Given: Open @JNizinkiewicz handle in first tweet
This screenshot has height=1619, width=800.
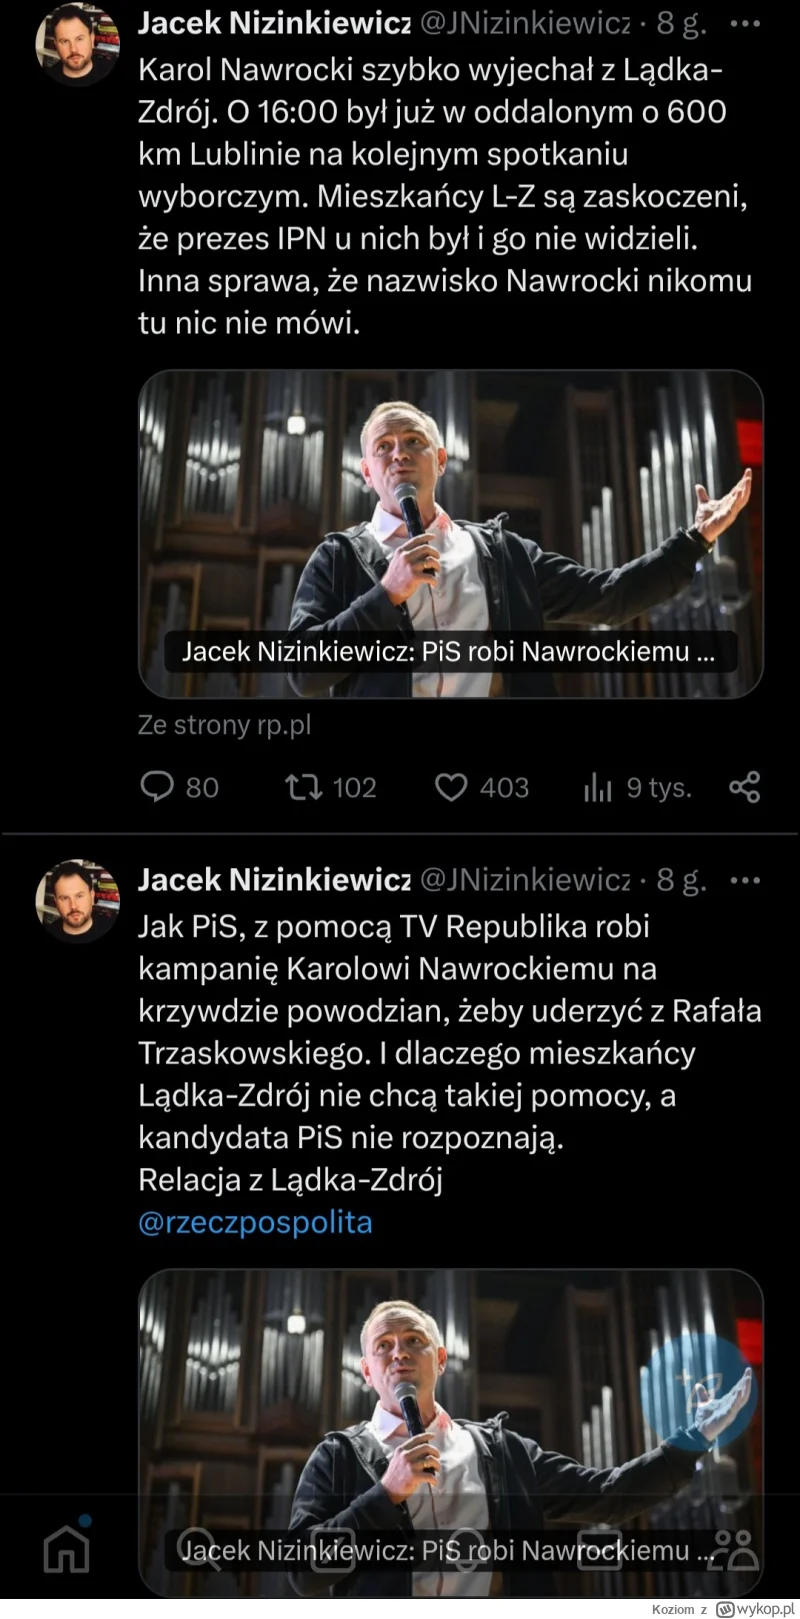Looking at the screenshot, I should (524, 24).
